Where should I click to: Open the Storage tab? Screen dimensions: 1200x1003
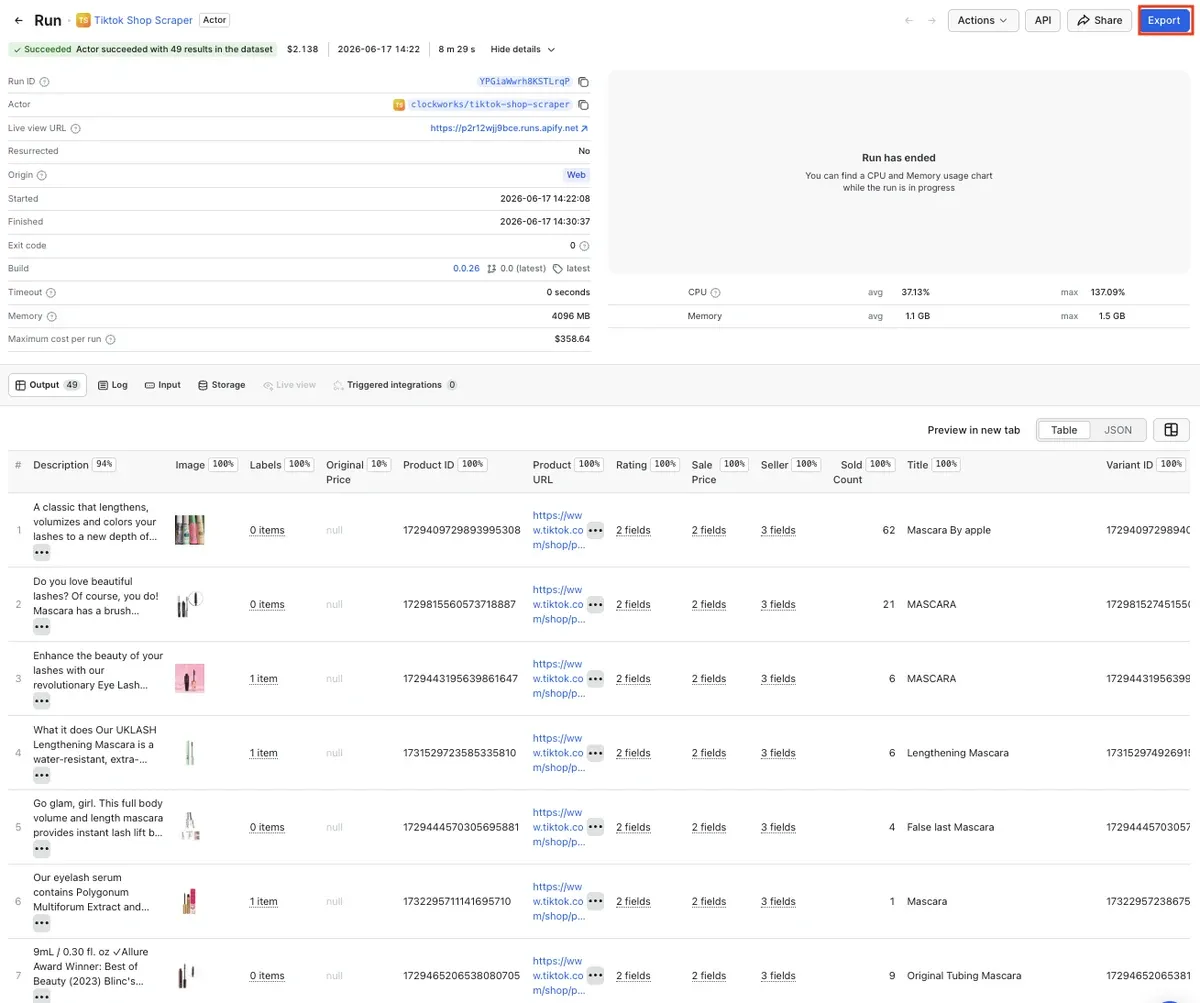(x=221, y=385)
